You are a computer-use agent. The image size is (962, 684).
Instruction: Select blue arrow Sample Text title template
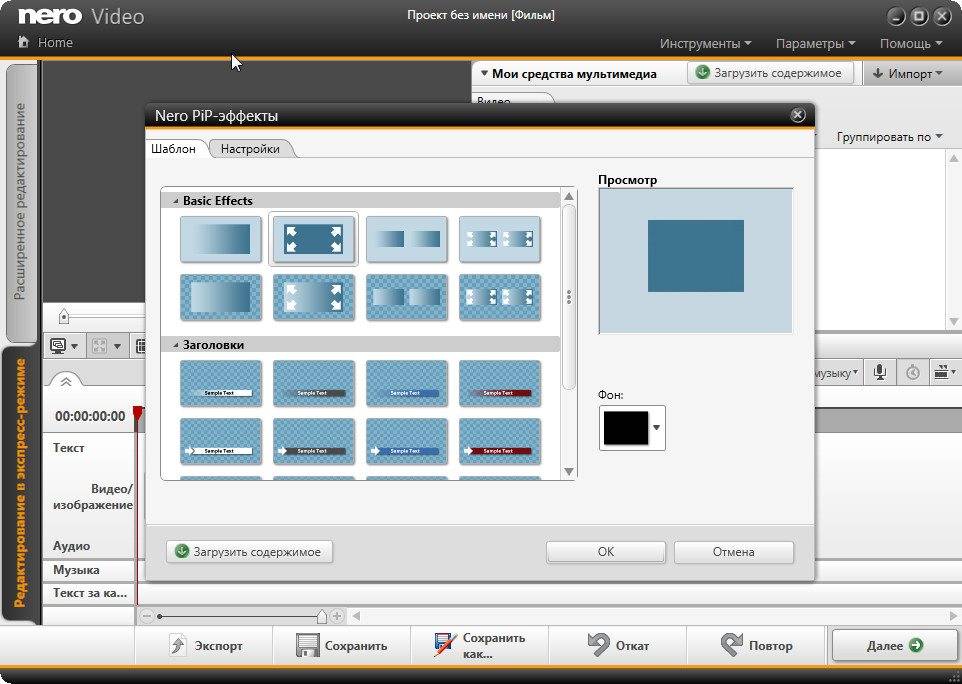pos(407,442)
